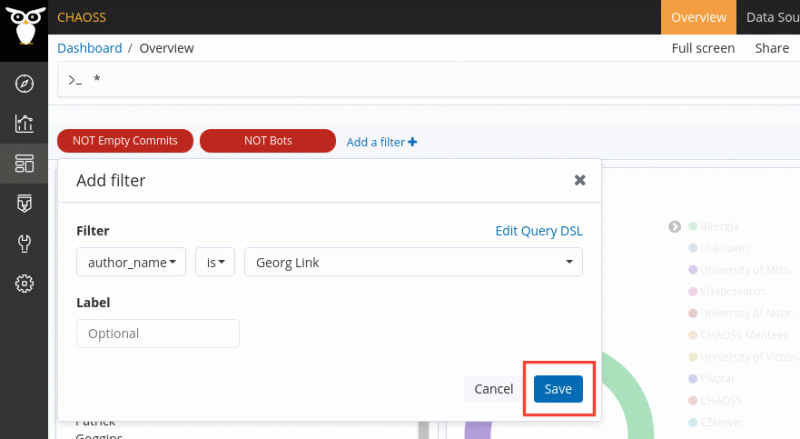Open the Discover compass icon
This screenshot has height=439, width=800.
(24, 83)
